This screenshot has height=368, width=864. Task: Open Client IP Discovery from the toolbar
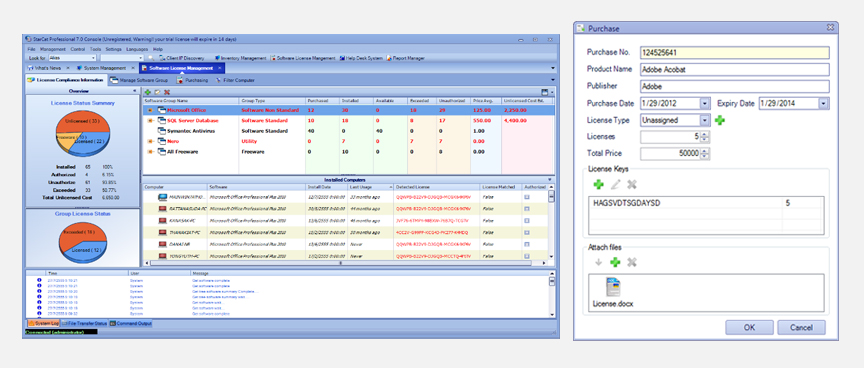click(181, 57)
